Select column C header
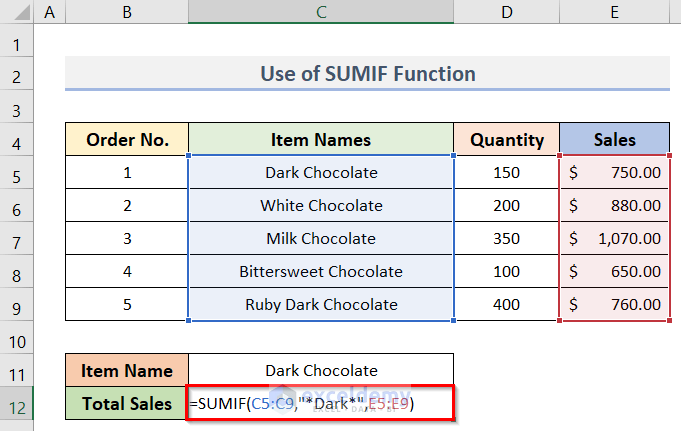681x431 pixels. click(321, 13)
